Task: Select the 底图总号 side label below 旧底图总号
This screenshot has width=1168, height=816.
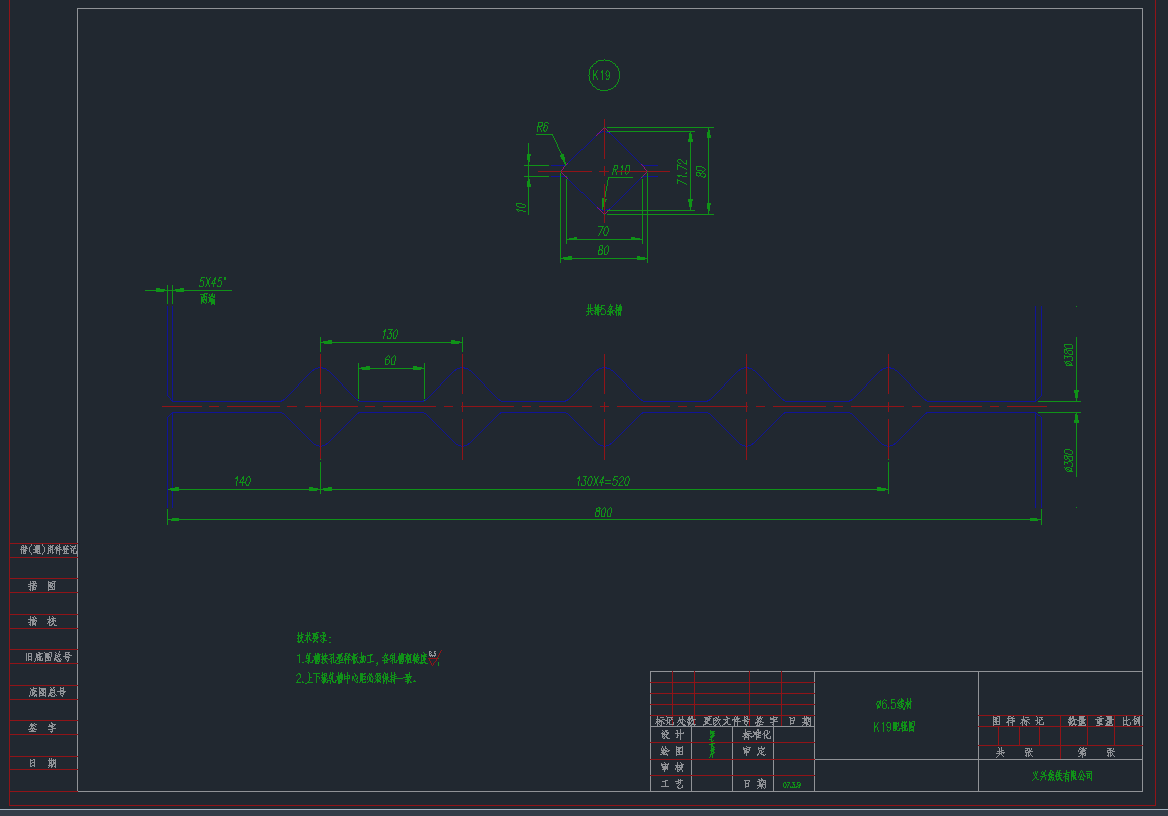Action: (47, 692)
